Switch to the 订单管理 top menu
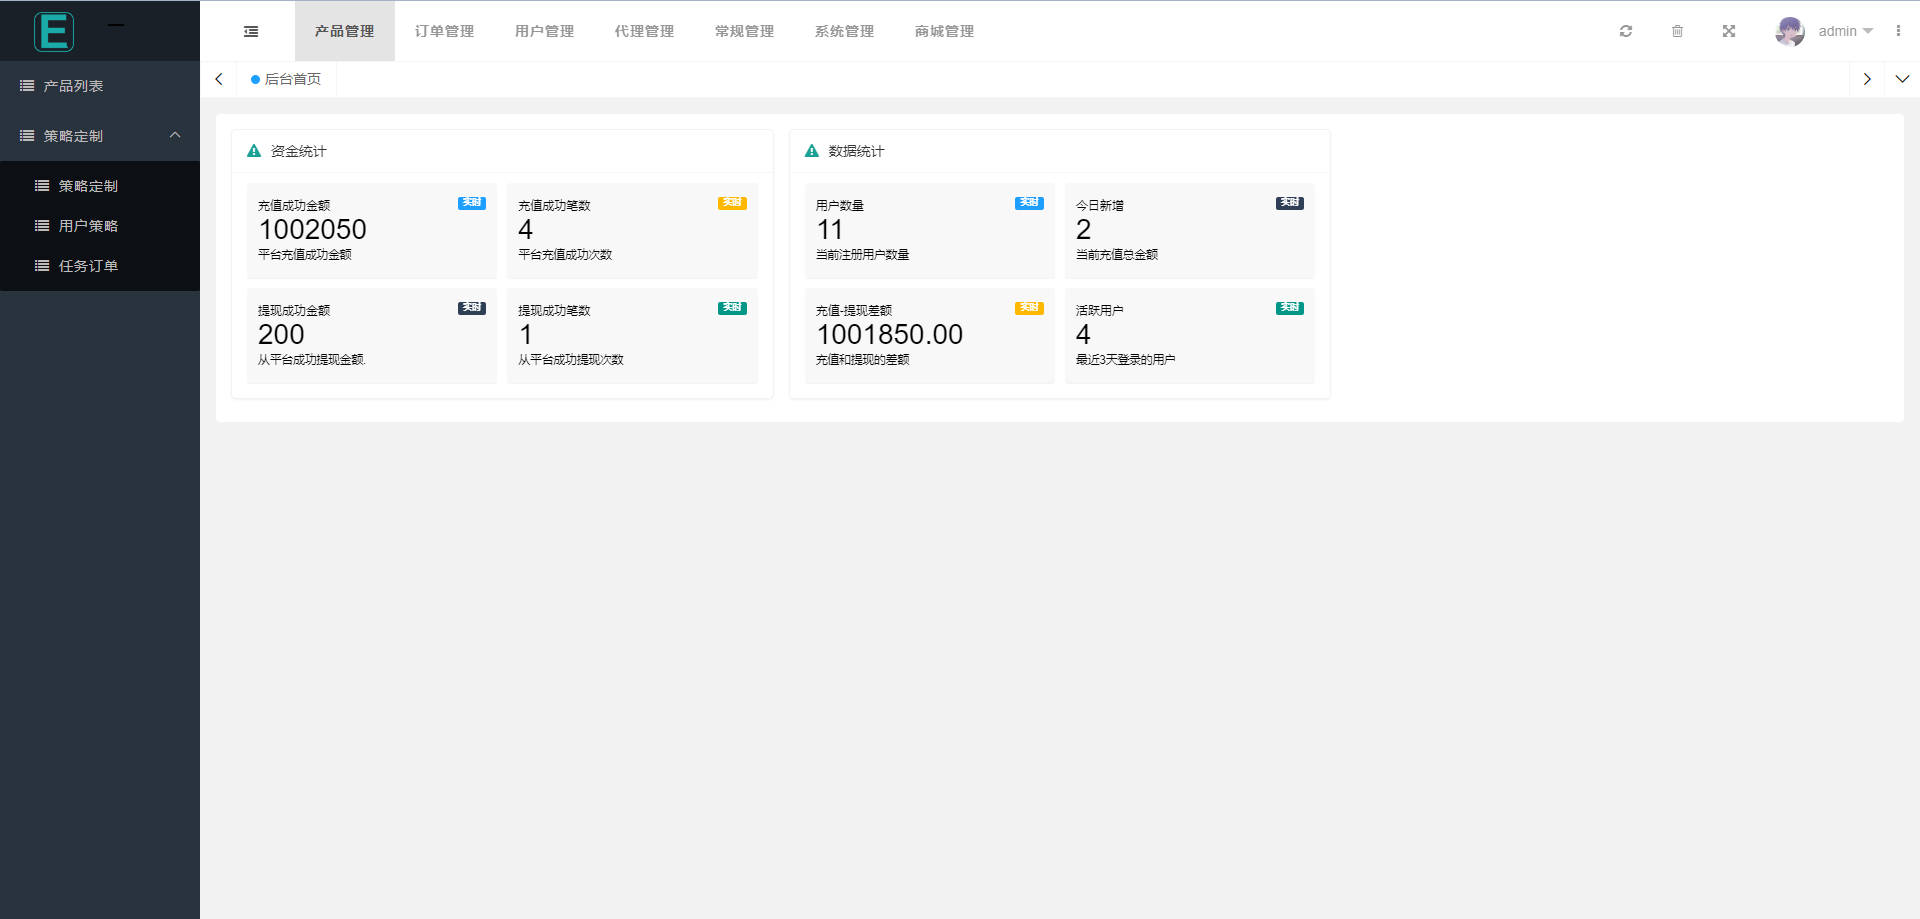Viewport: 1920px width, 919px height. (444, 32)
